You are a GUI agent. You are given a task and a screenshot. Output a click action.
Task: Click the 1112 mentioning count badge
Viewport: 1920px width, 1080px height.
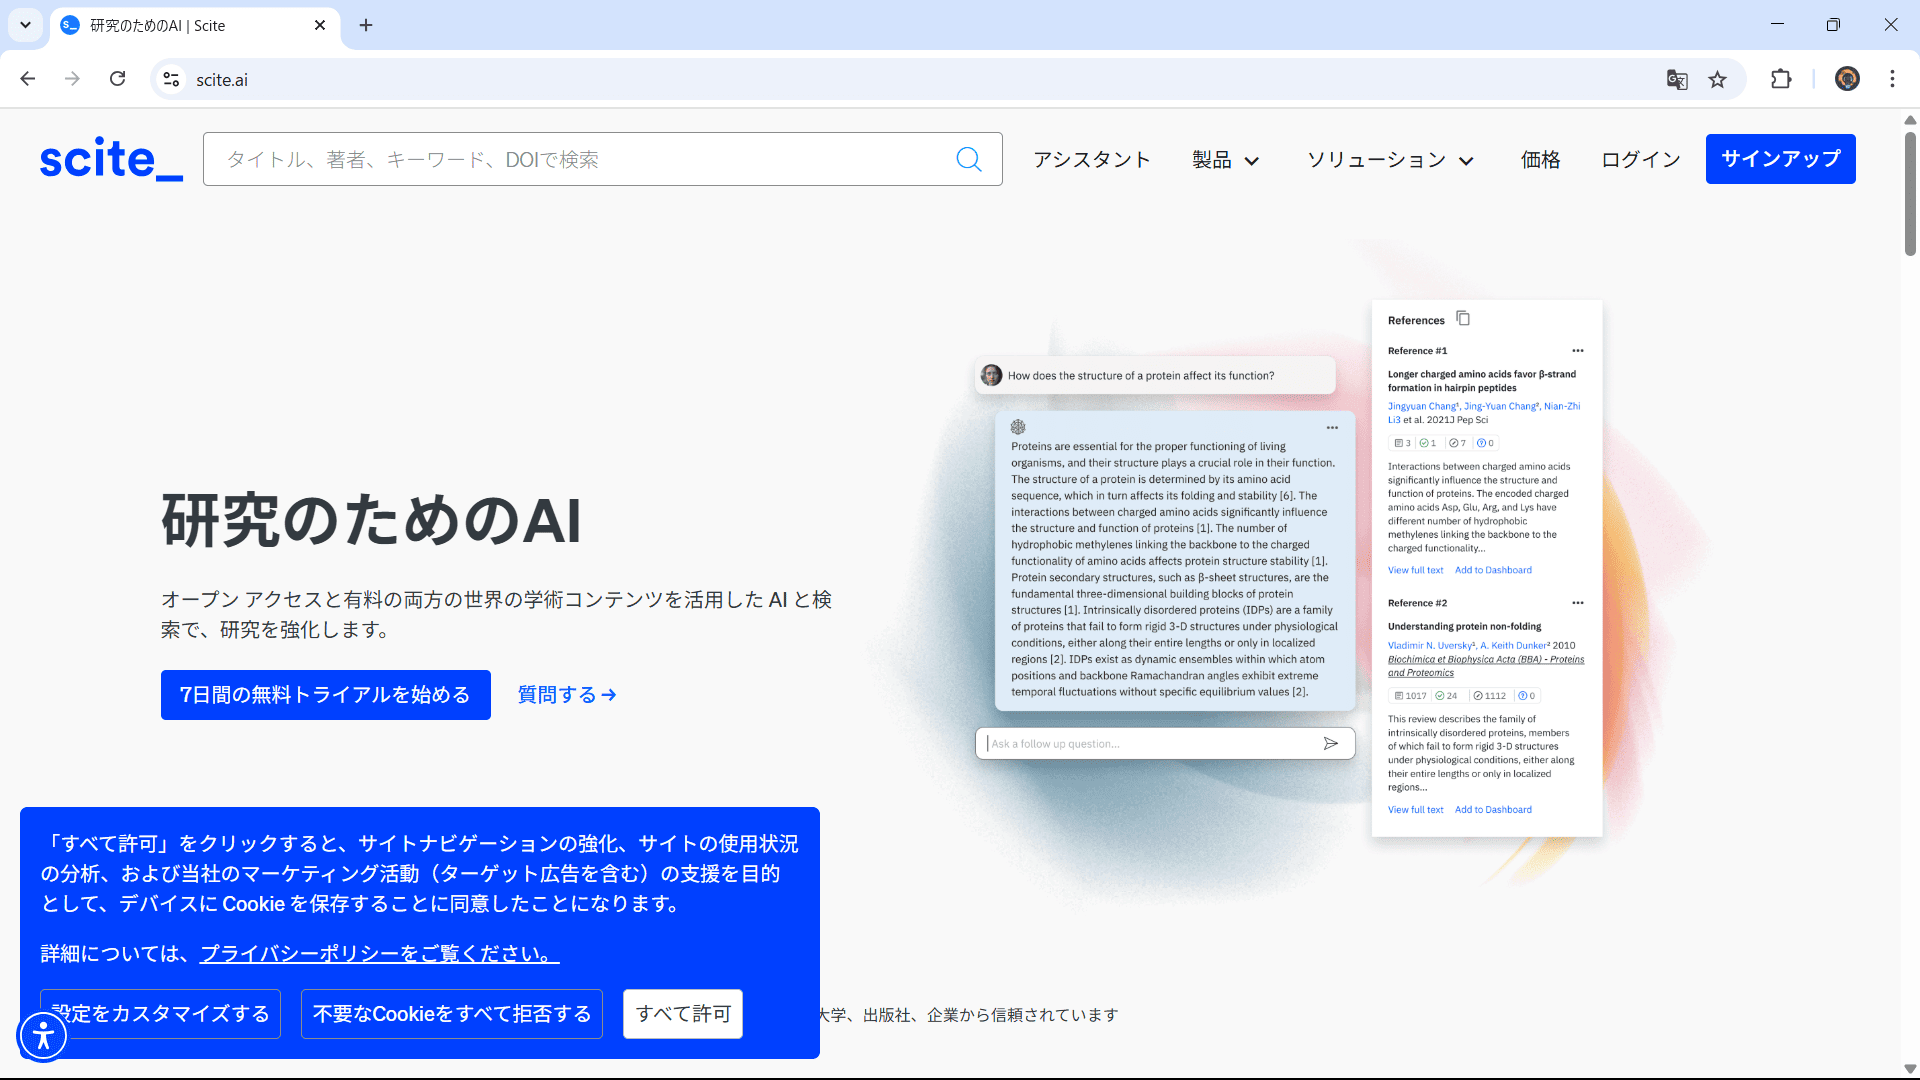1489,696
